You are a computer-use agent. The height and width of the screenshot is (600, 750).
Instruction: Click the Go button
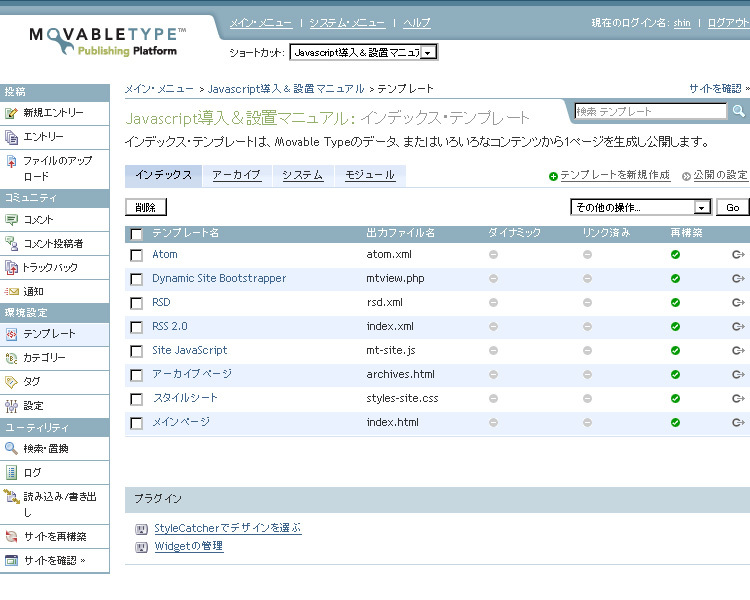[732, 207]
